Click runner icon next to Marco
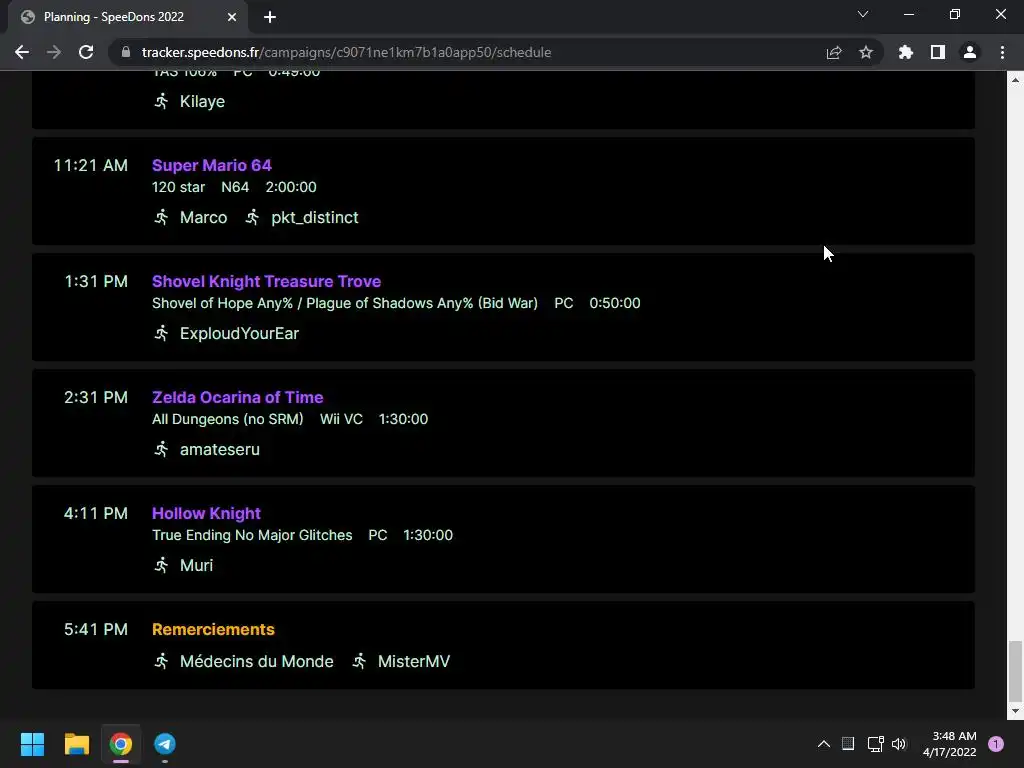Image resolution: width=1024 pixels, height=768 pixels. (161, 217)
